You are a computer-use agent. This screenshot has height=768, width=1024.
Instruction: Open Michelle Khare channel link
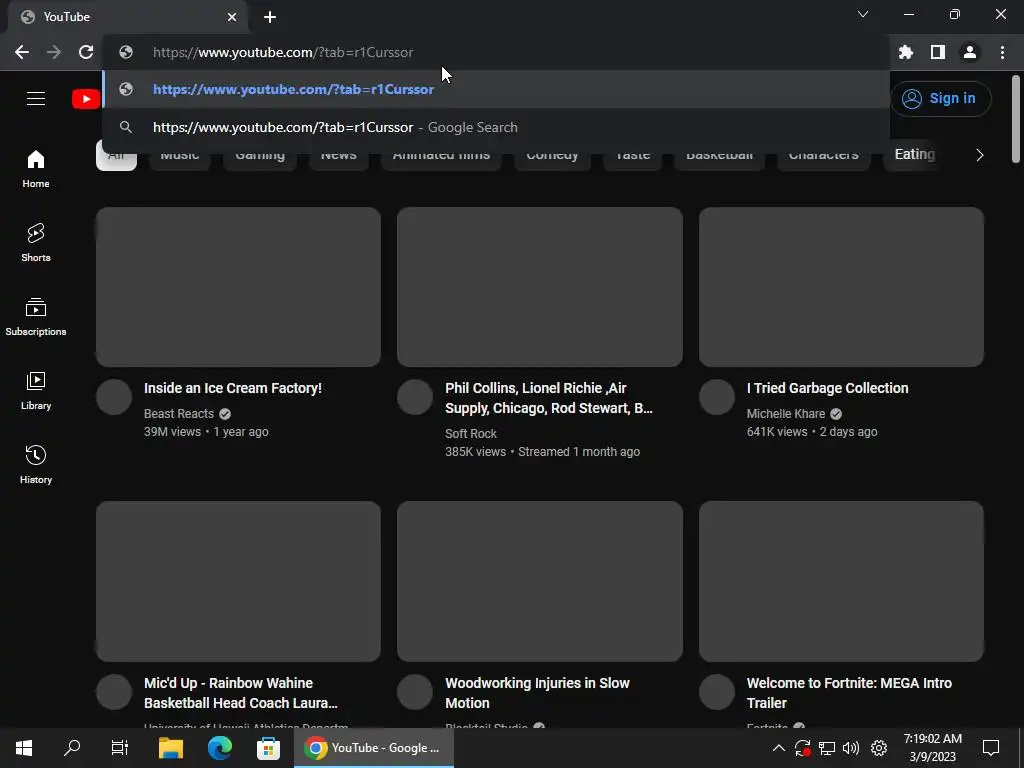786,413
